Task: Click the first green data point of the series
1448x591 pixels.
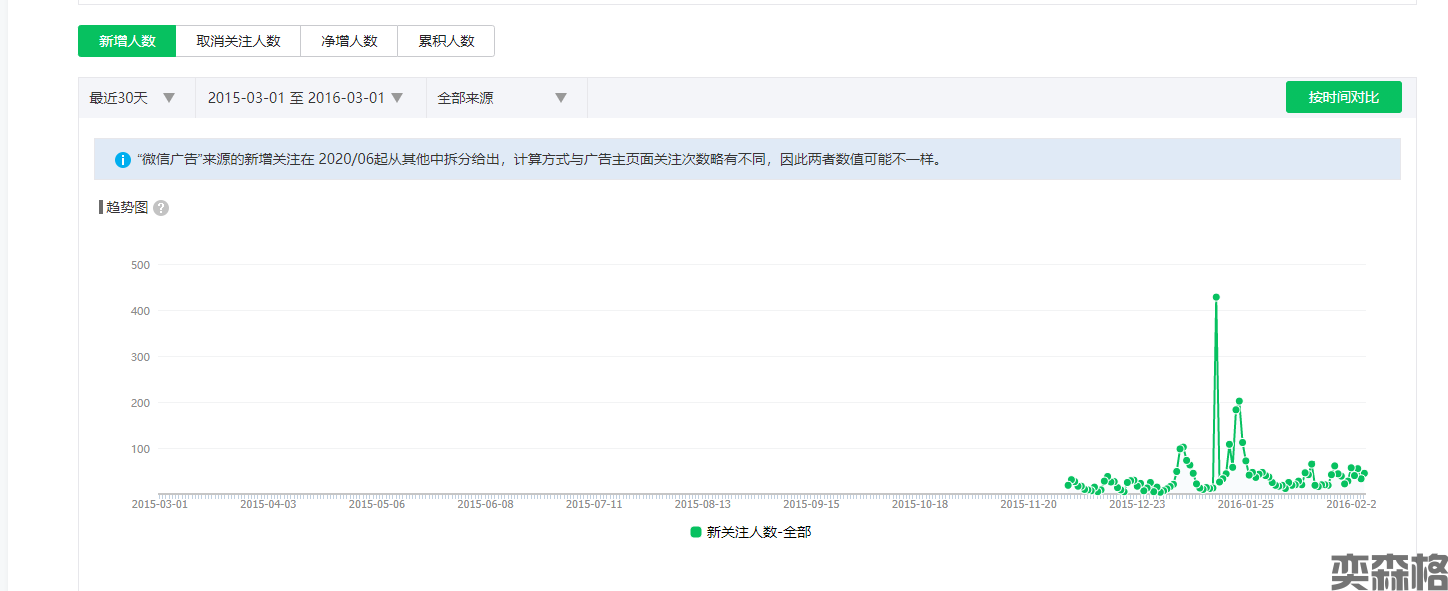Action: pos(1068,486)
